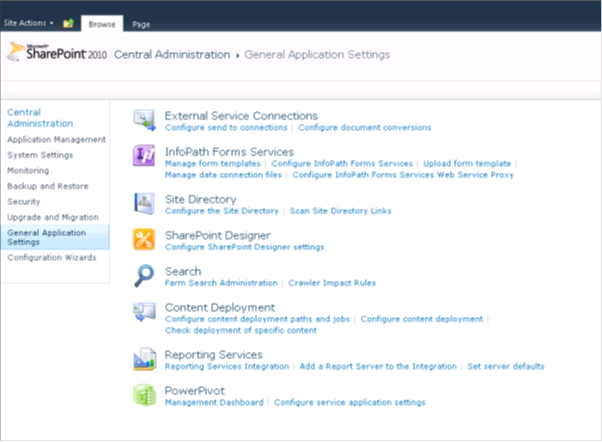Screen dimensions: 602x442
Task: Open InfoPath Forms Services Web Service Proxy link
Action: coord(403,175)
